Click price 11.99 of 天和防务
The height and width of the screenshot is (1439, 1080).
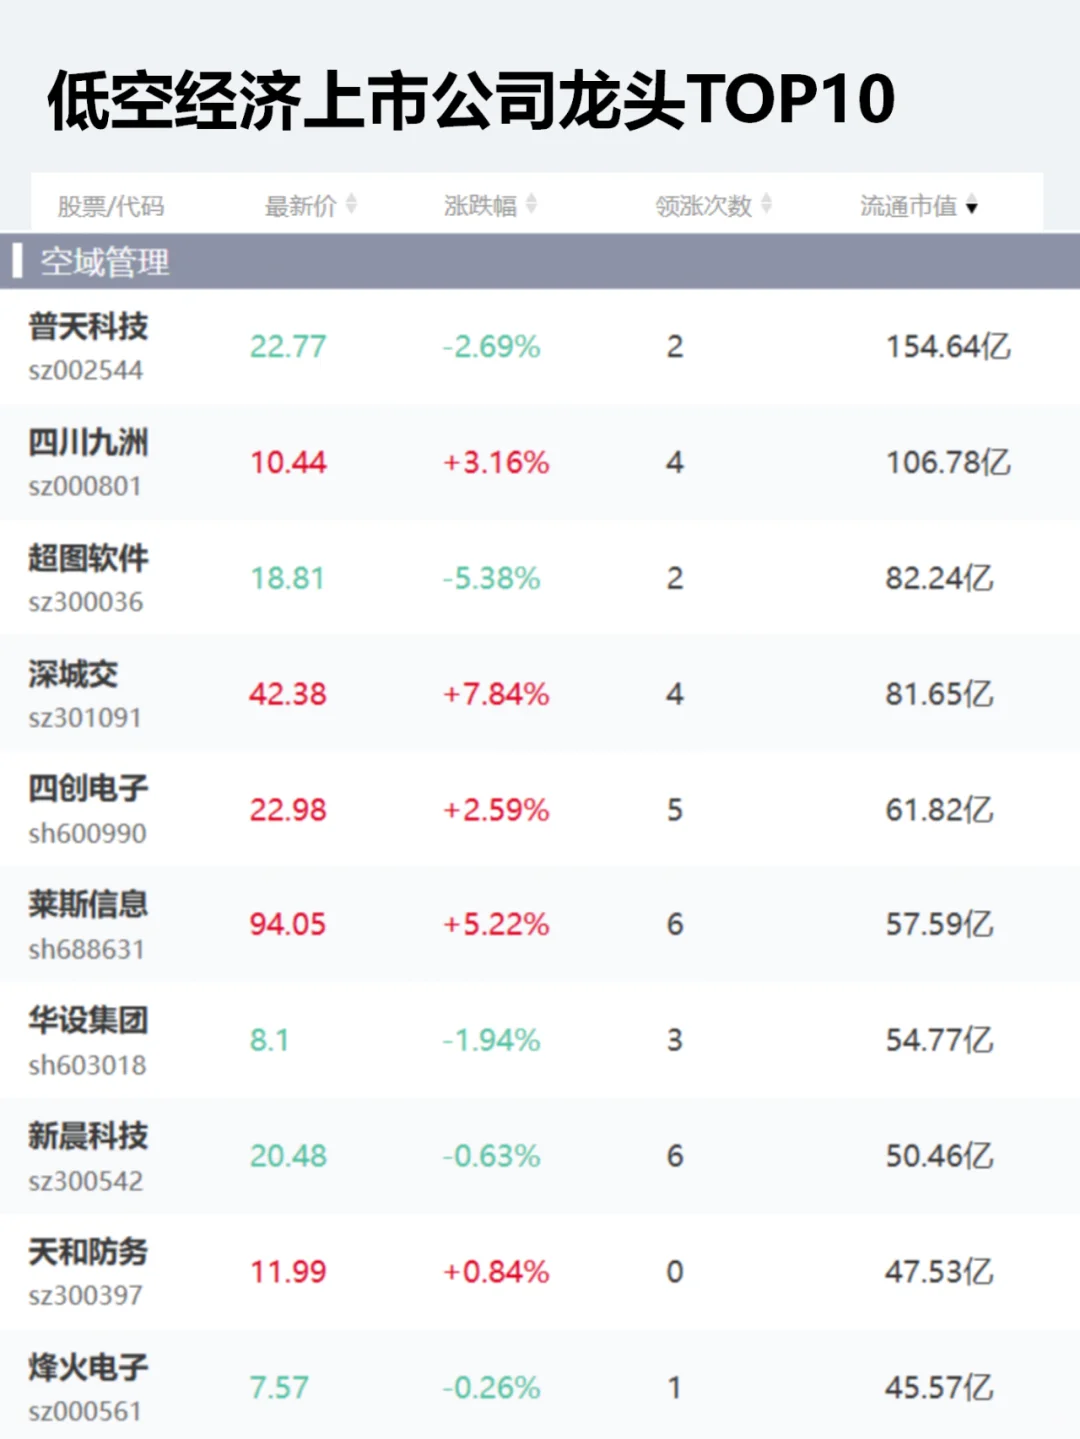click(x=288, y=1272)
